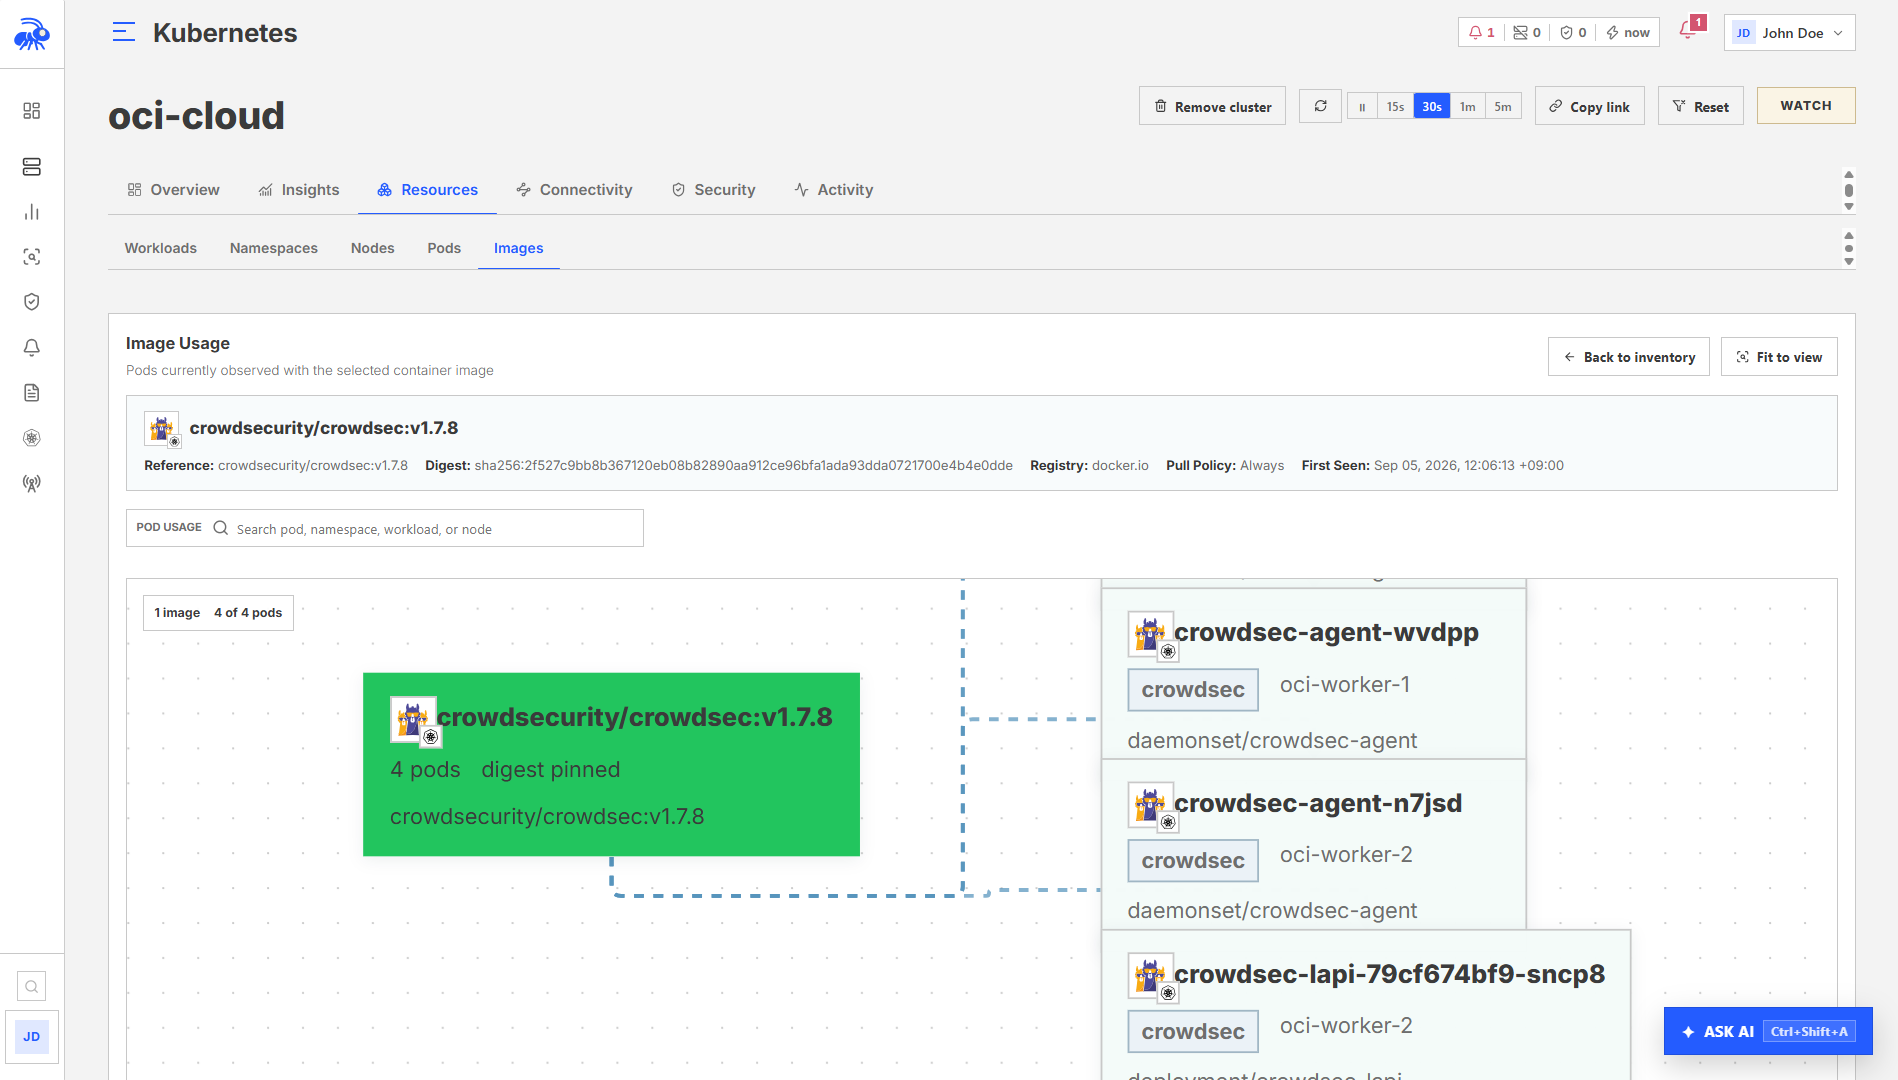
Task: Go to the Pods sub-tab
Action: 444,248
